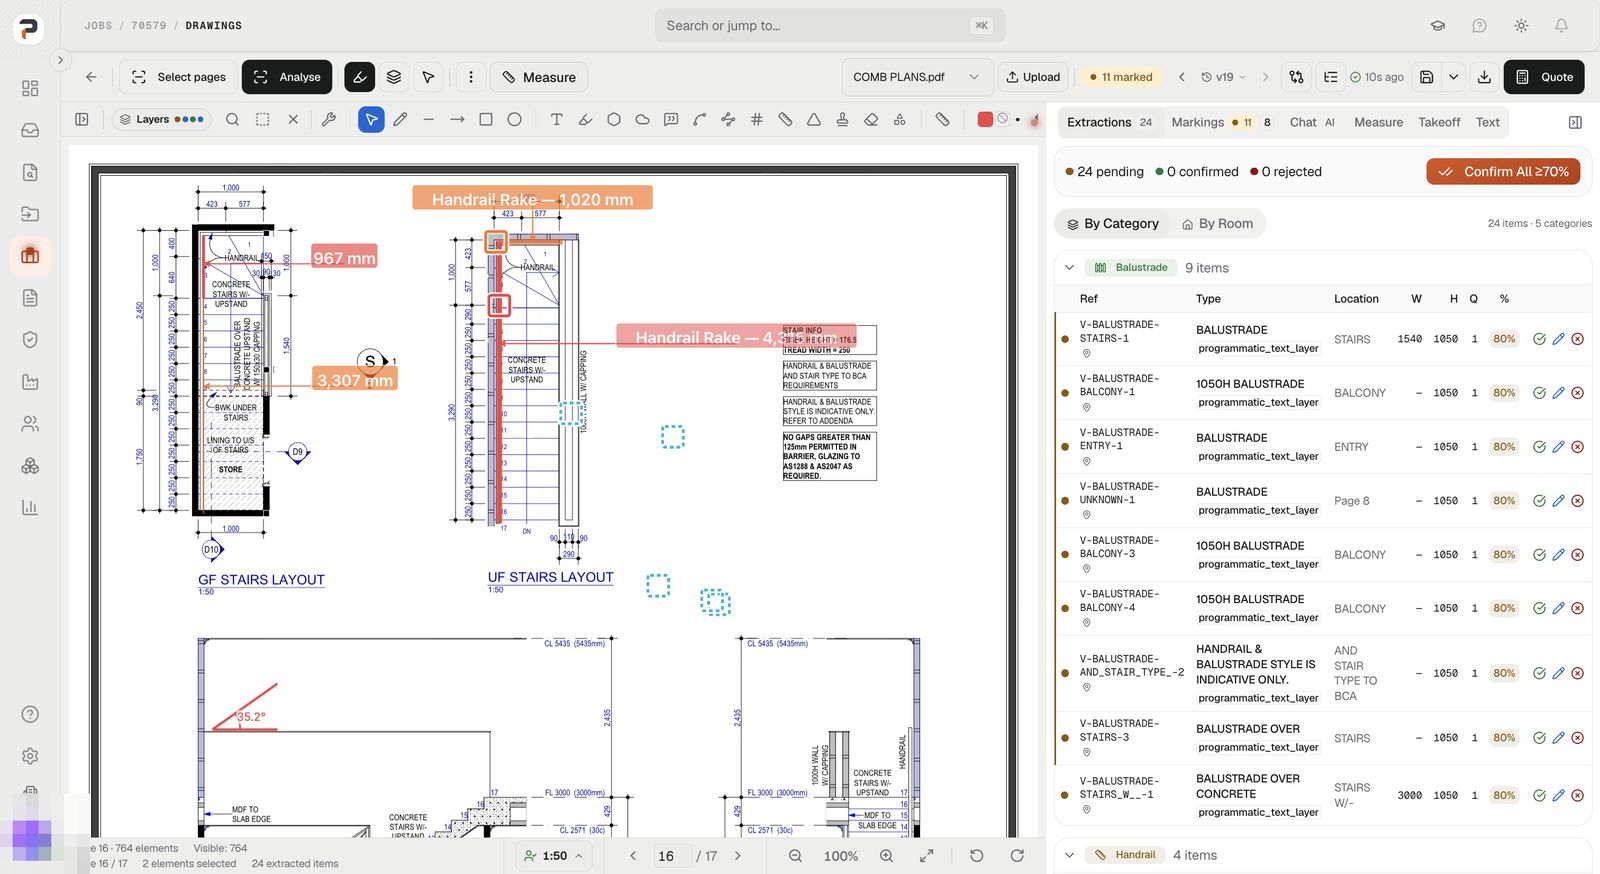1600x874 pixels.
Task: Reject the BALUSTRADE-UNKNOWN-1 extraction
Action: [x=1577, y=501]
